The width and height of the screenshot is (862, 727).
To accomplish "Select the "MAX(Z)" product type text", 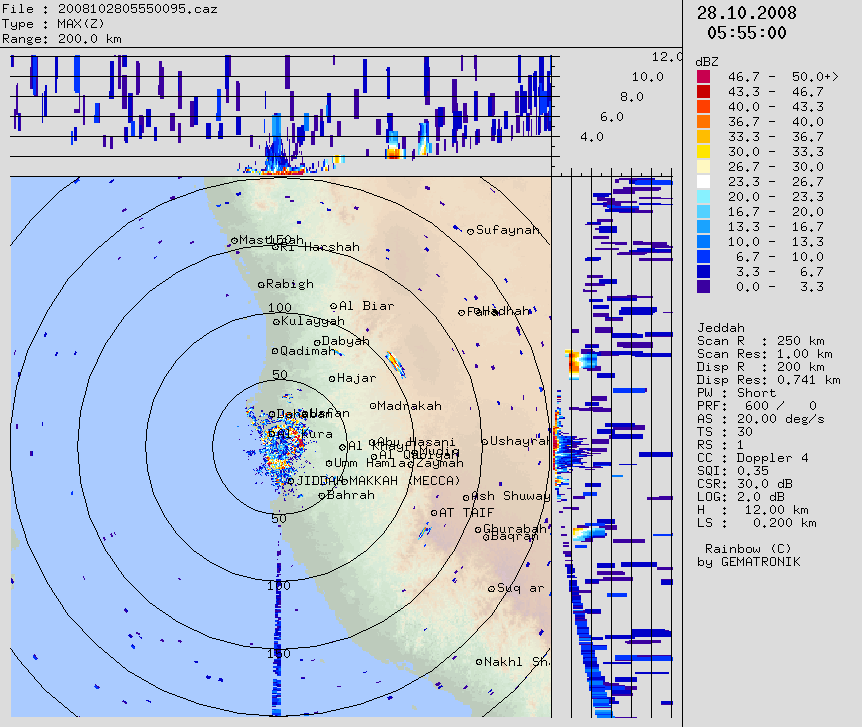I will [80, 24].
